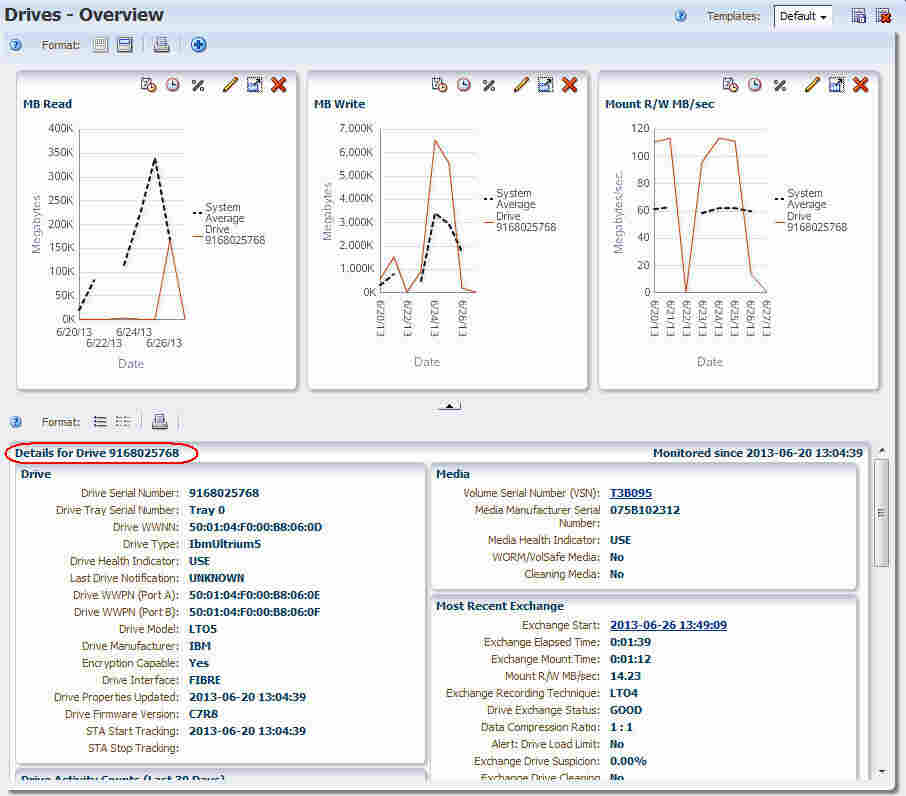This screenshot has height=796, width=906.
Task: Remove the MB Write graph pane
Action: pos(570,85)
